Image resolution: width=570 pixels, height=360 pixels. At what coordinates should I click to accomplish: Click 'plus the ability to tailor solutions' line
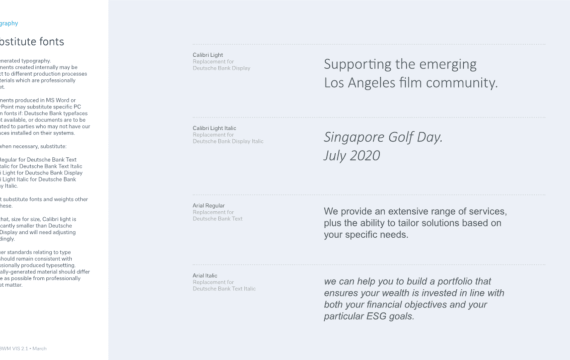point(412,223)
